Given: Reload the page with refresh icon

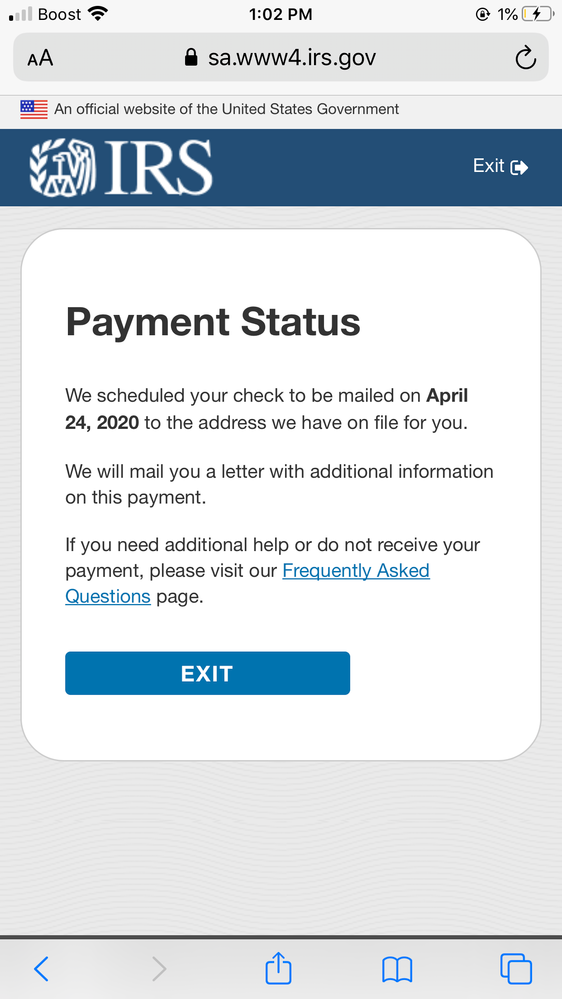Looking at the screenshot, I should click(x=525, y=59).
